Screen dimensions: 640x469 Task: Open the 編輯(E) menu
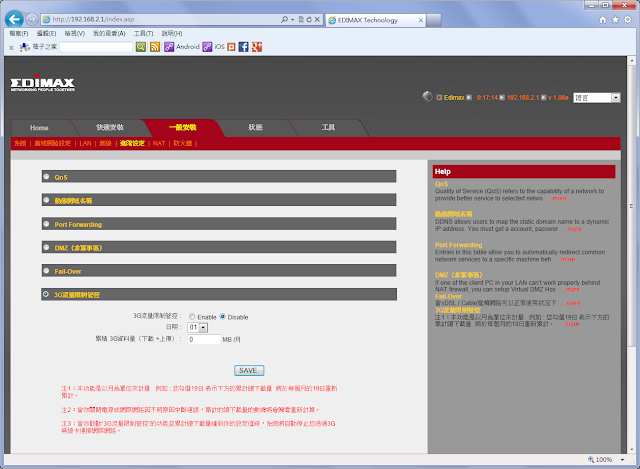pos(46,33)
